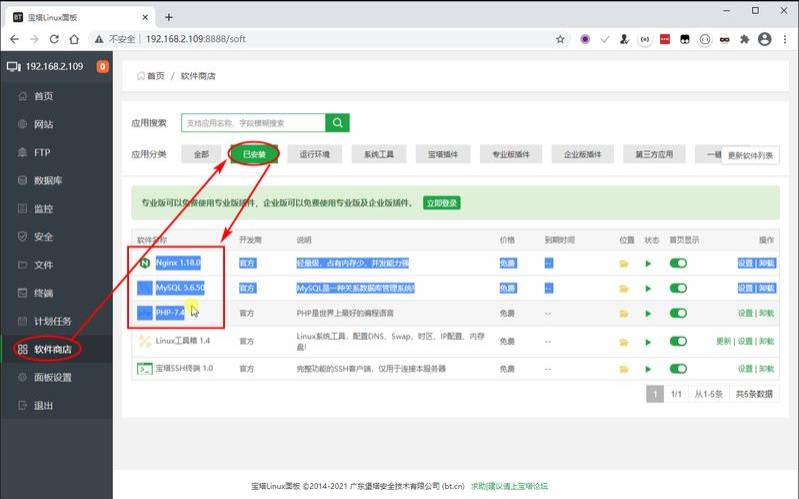
Task: Toggle 首页显示 switch for PHP-7.4
Action: coord(678,313)
